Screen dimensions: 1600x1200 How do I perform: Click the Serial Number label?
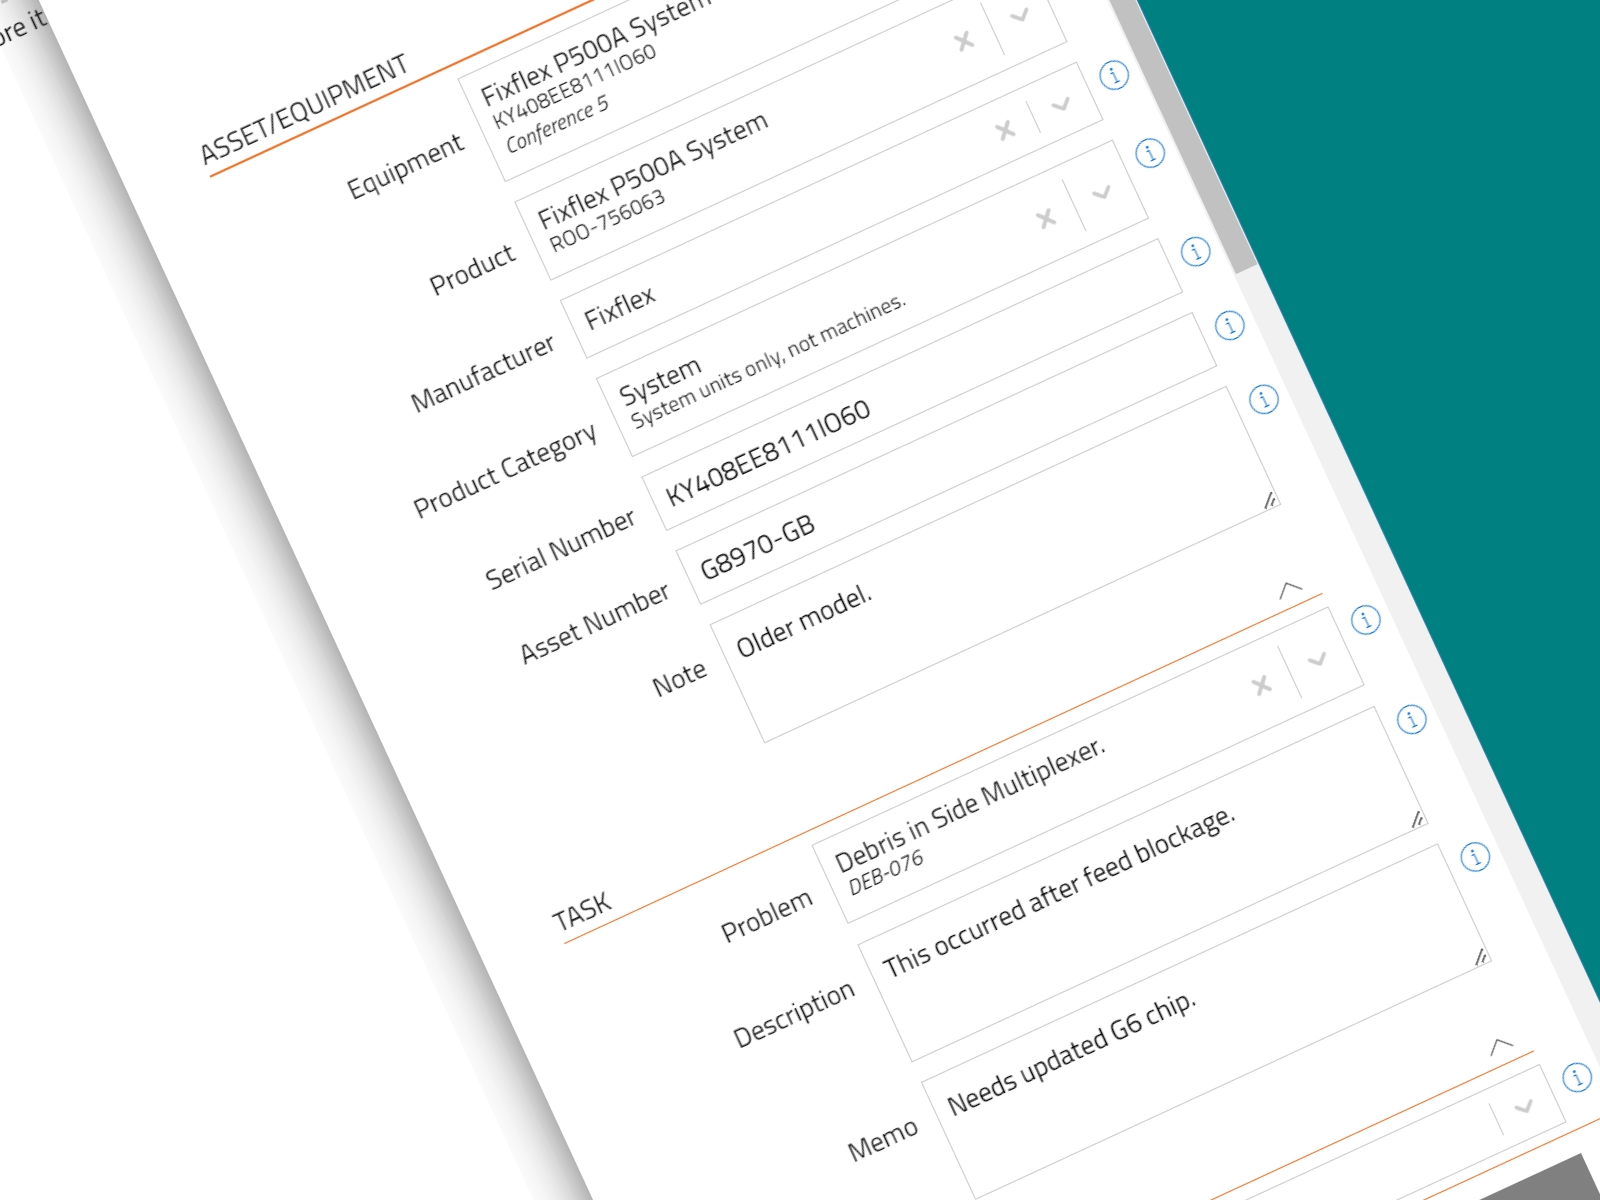(560, 549)
